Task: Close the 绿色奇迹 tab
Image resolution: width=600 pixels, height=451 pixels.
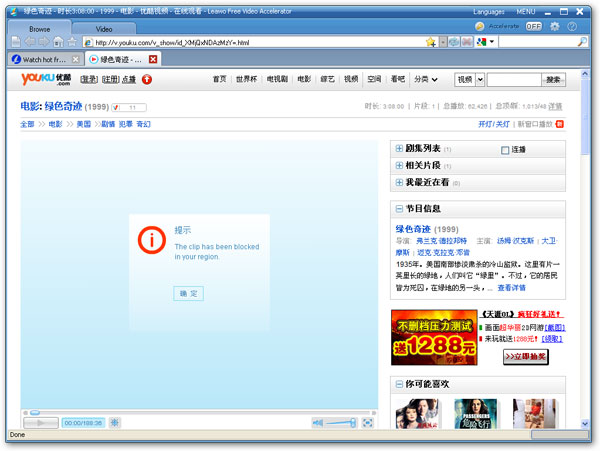Action: click(x=153, y=59)
